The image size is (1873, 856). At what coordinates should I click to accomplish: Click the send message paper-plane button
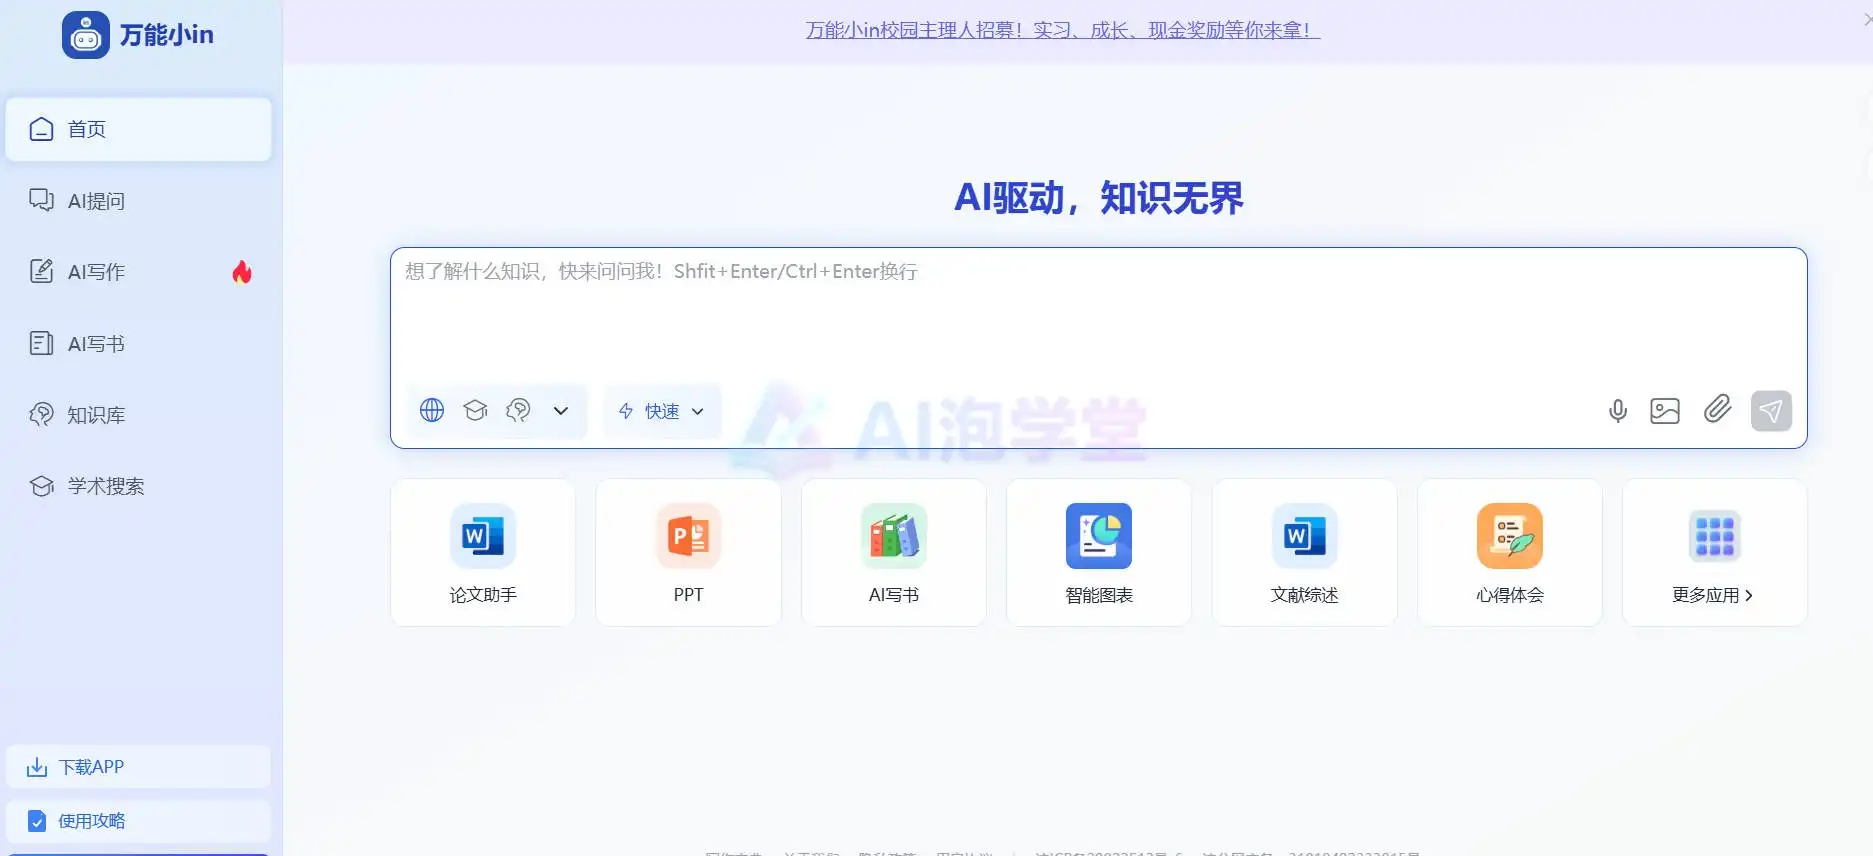tap(1771, 411)
